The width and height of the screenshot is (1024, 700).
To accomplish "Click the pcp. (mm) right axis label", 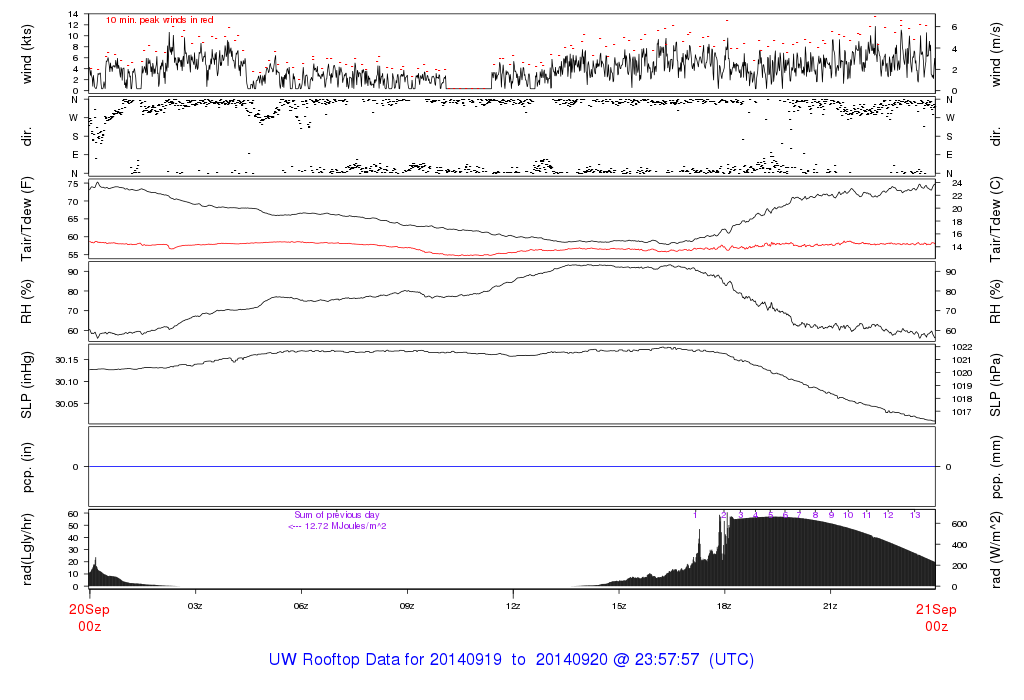I will click(997, 467).
